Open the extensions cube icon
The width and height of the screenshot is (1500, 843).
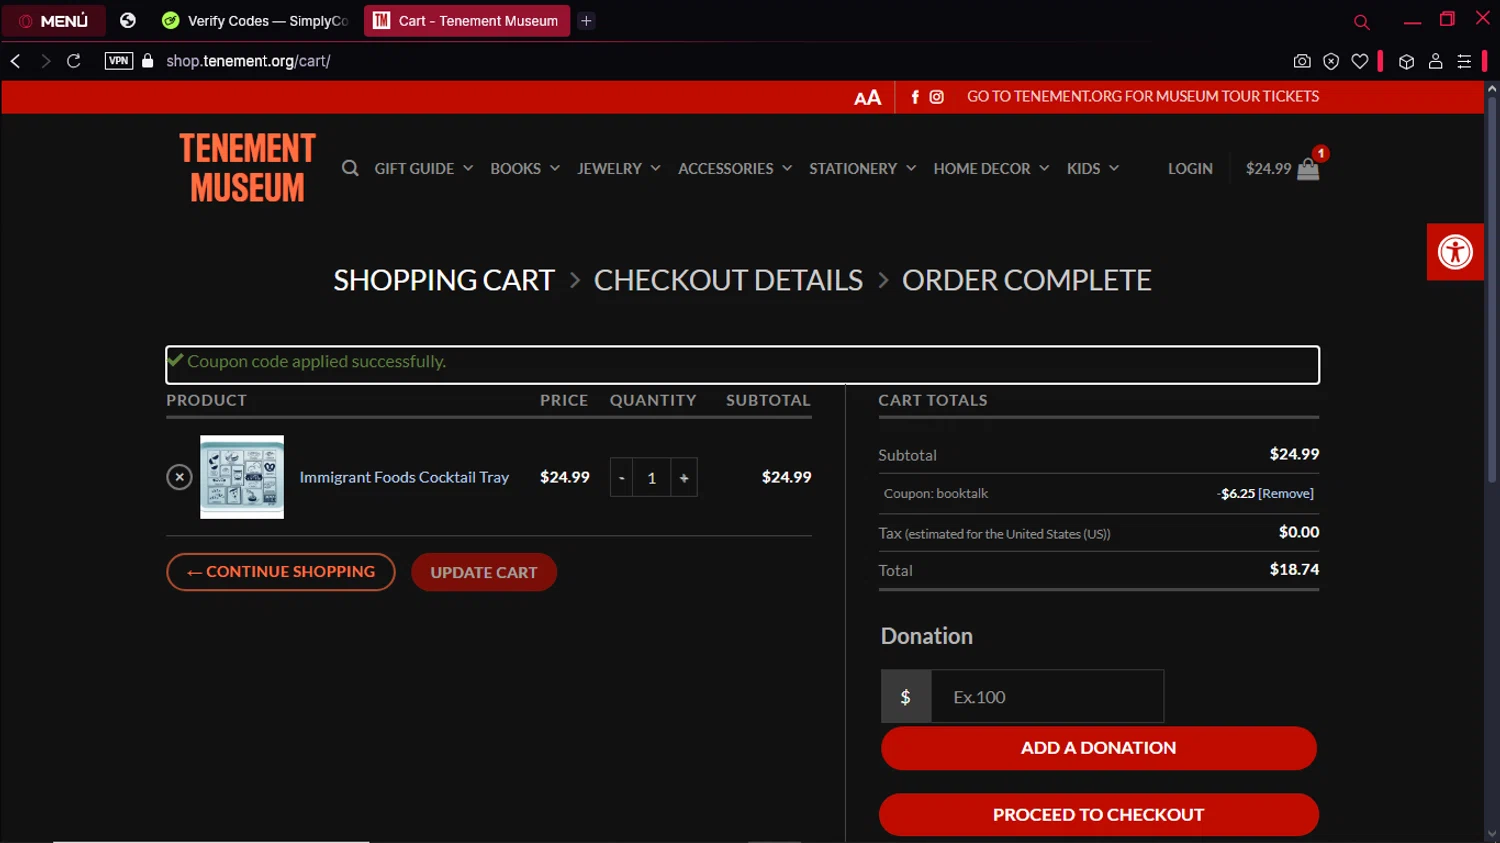(1406, 61)
